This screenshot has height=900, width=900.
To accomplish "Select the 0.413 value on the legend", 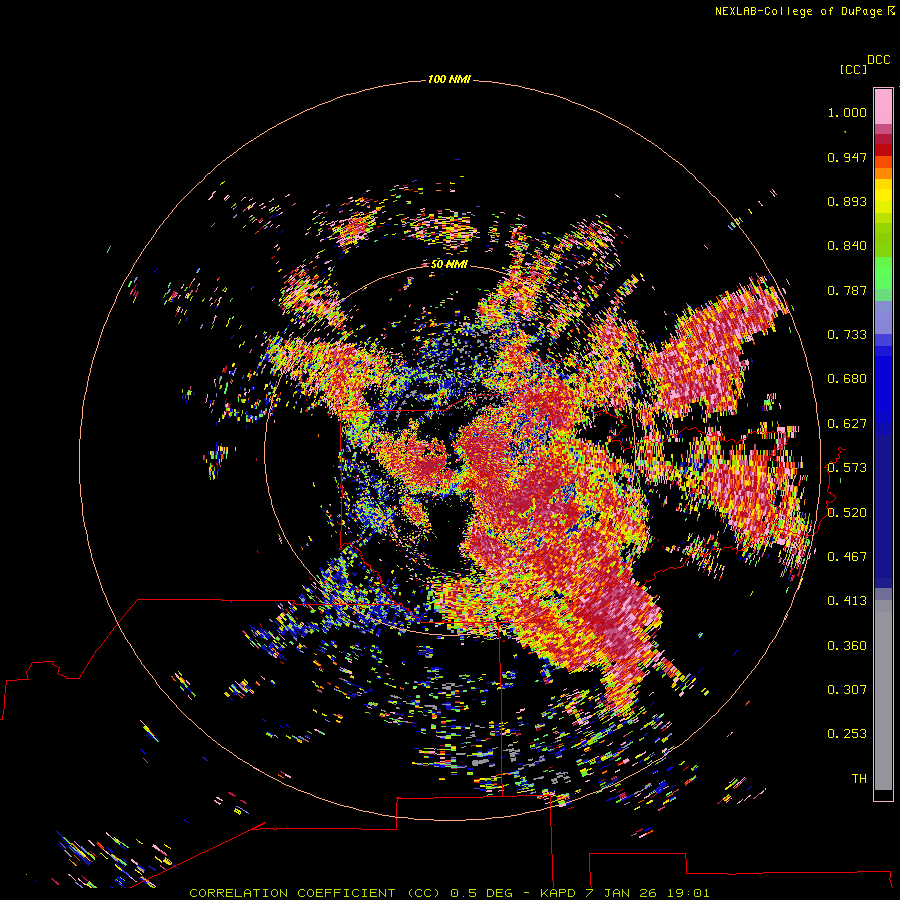I will point(847,601).
